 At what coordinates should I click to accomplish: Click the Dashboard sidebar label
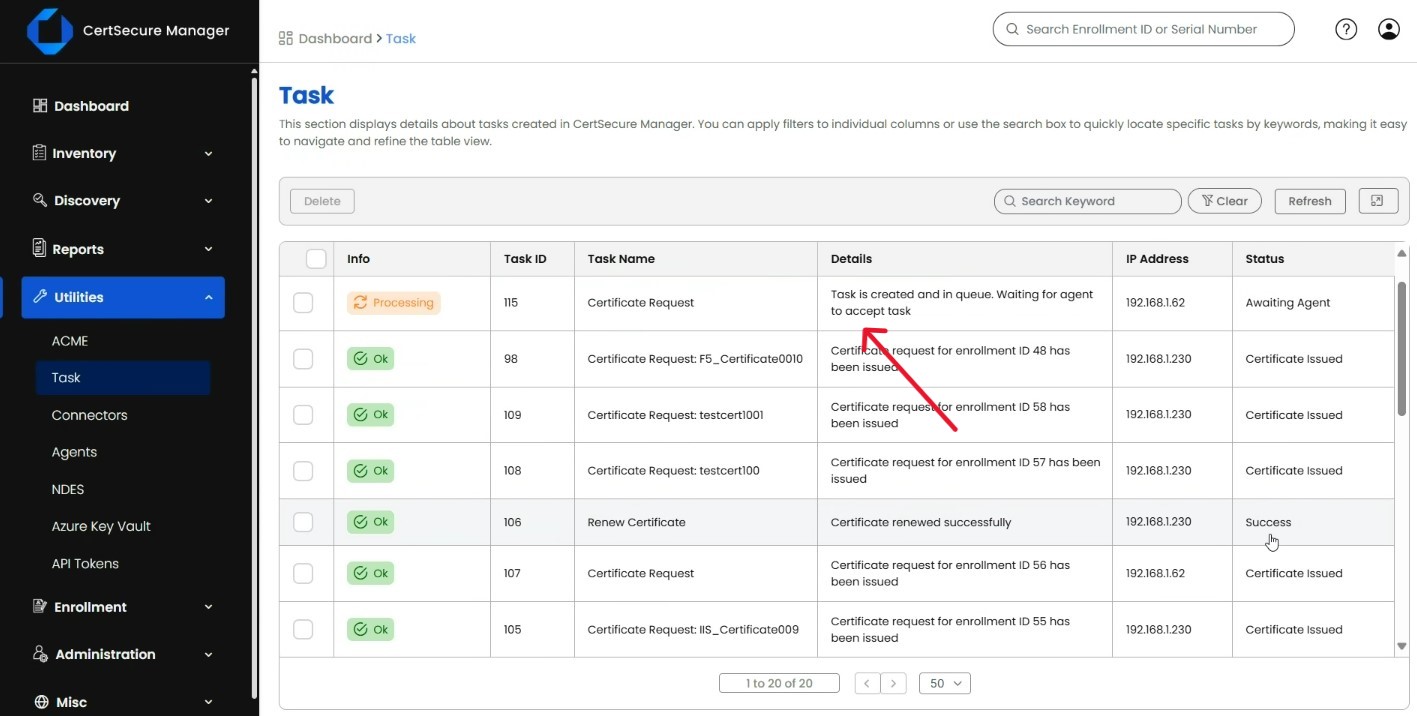tap(91, 106)
